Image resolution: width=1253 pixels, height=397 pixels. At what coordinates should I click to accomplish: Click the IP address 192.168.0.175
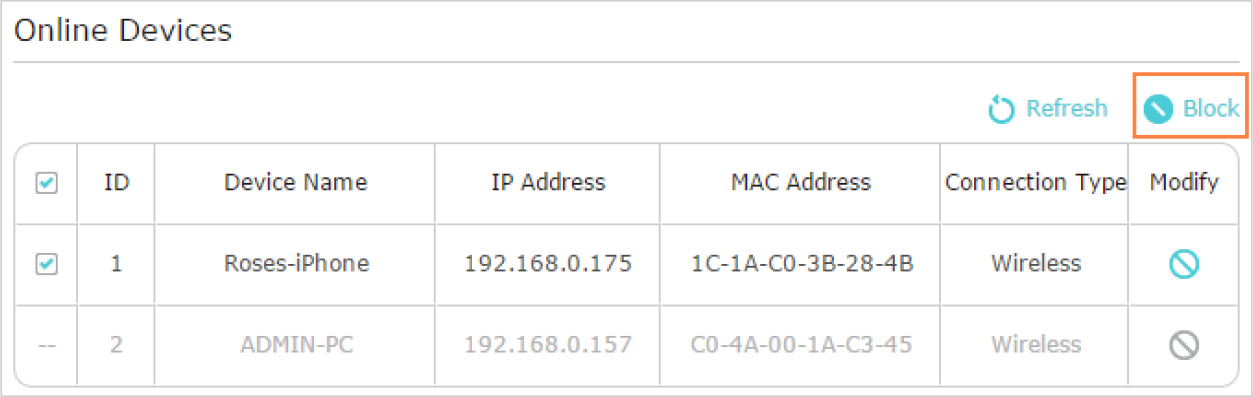click(548, 264)
